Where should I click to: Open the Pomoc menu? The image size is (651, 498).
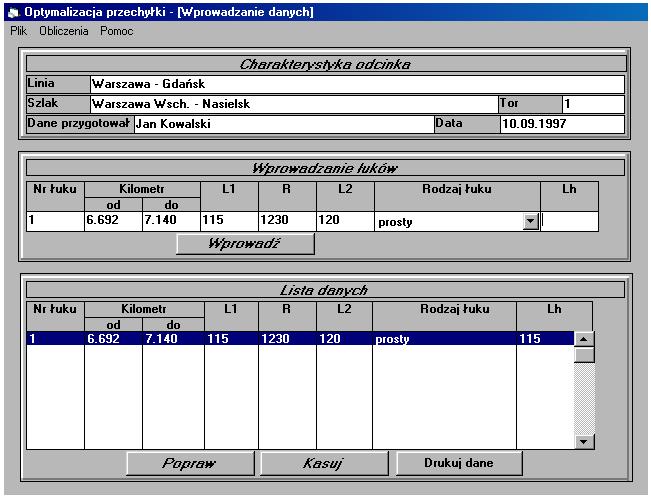[117, 31]
